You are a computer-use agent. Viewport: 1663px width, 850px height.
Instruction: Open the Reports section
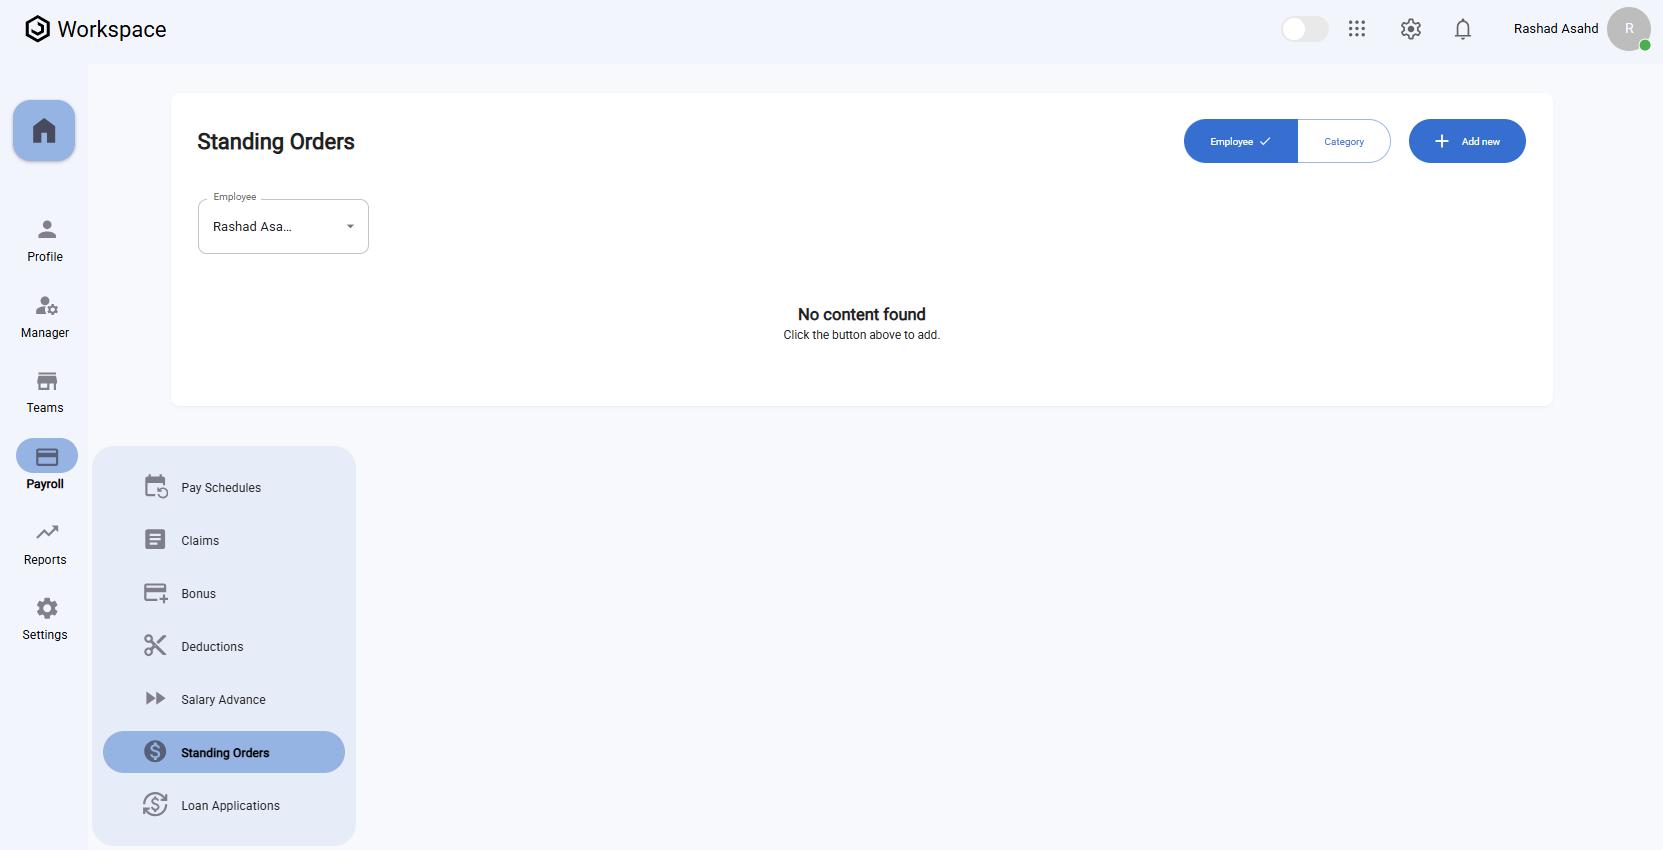pos(46,544)
